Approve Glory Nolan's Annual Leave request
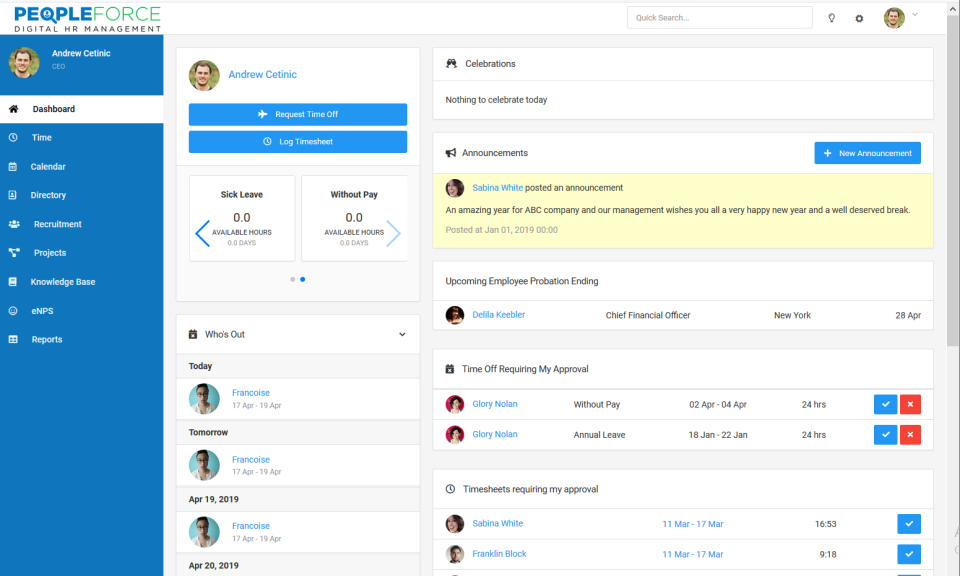960x576 pixels. tap(885, 435)
